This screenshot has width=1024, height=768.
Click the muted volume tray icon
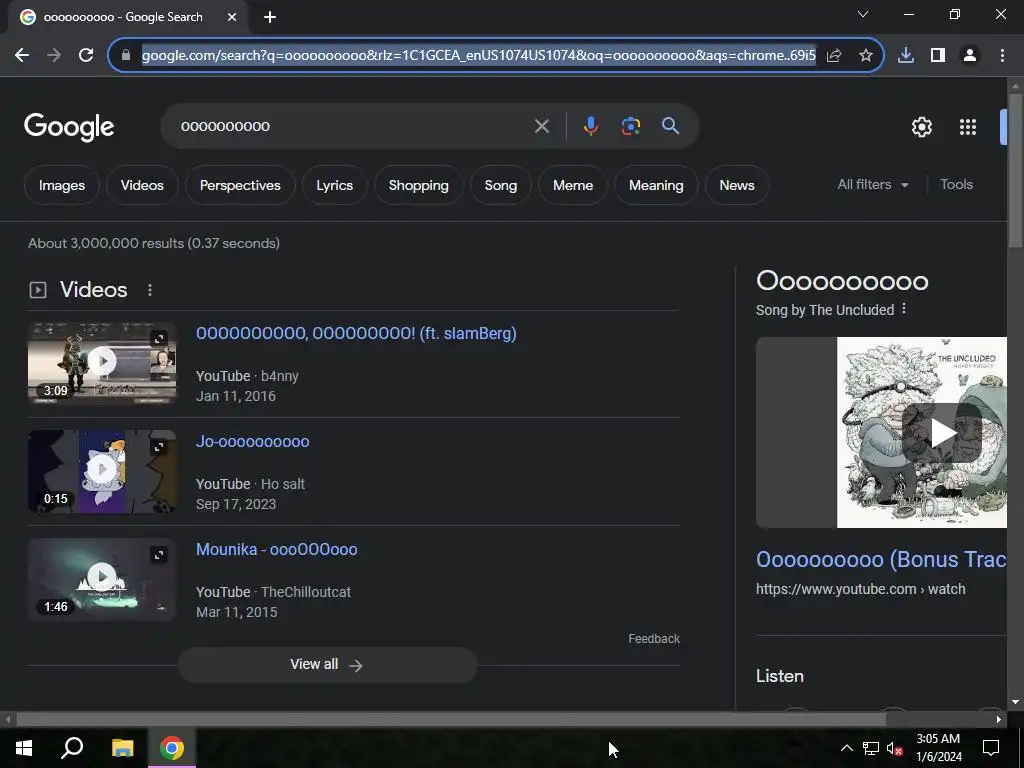coord(895,748)
